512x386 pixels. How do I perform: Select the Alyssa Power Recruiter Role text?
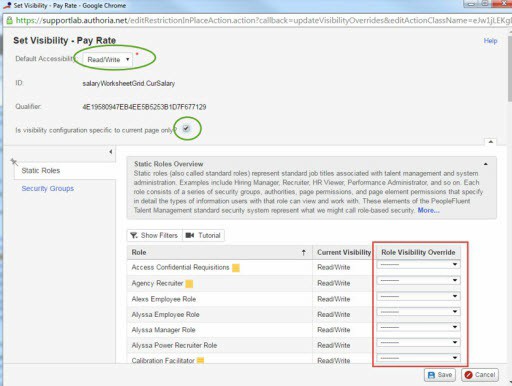click(174, 345)
